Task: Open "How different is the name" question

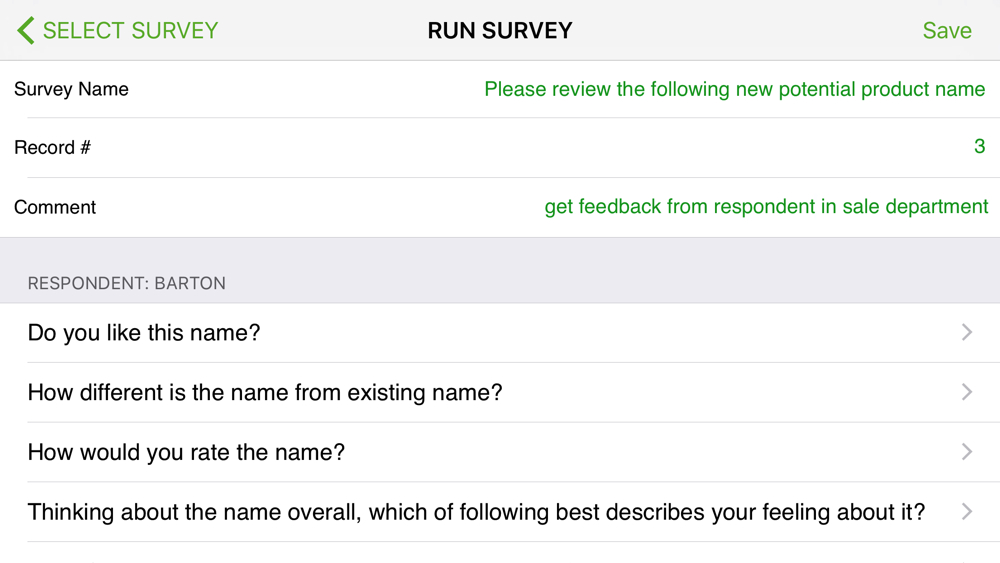Action: (x=500, y=393)
